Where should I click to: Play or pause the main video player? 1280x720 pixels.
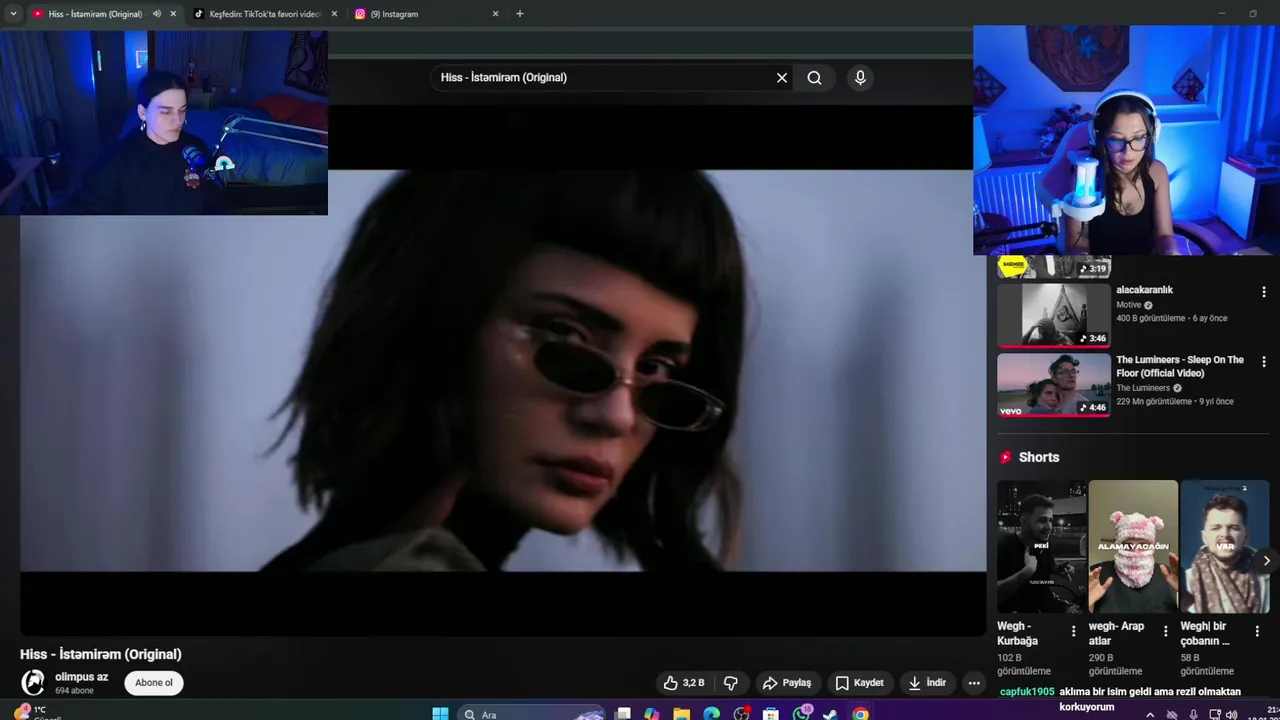[x=503, y=370]
